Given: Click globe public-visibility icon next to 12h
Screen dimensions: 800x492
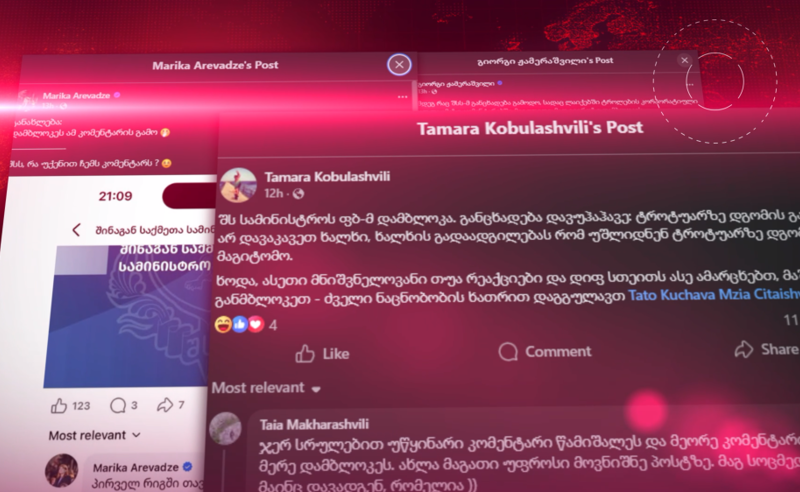Looking at the screenshot, I should pyautogui.click(x=298, y=194).
